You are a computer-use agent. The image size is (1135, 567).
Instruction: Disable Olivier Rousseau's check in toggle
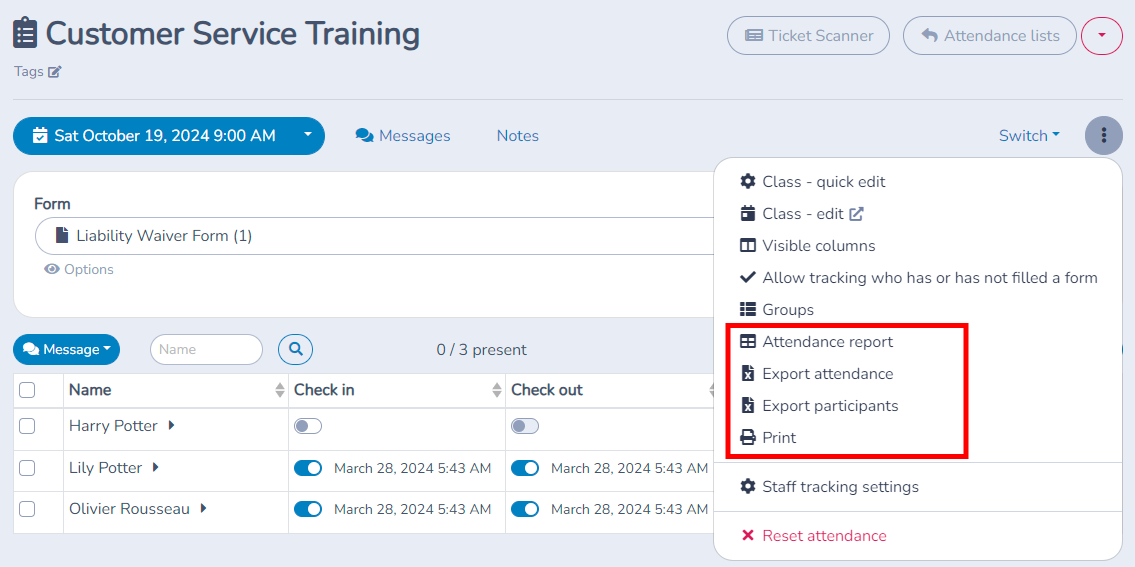pos(308,509)
